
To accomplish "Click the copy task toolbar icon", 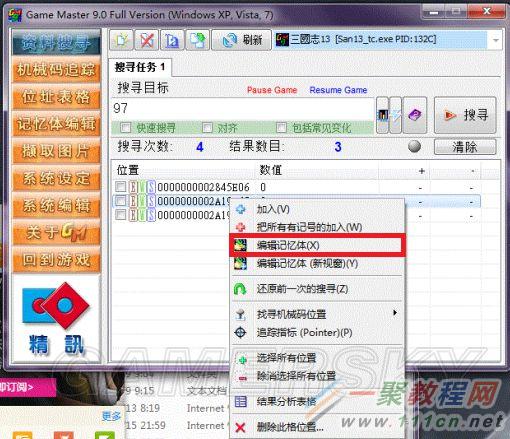I will click(198, 40).
